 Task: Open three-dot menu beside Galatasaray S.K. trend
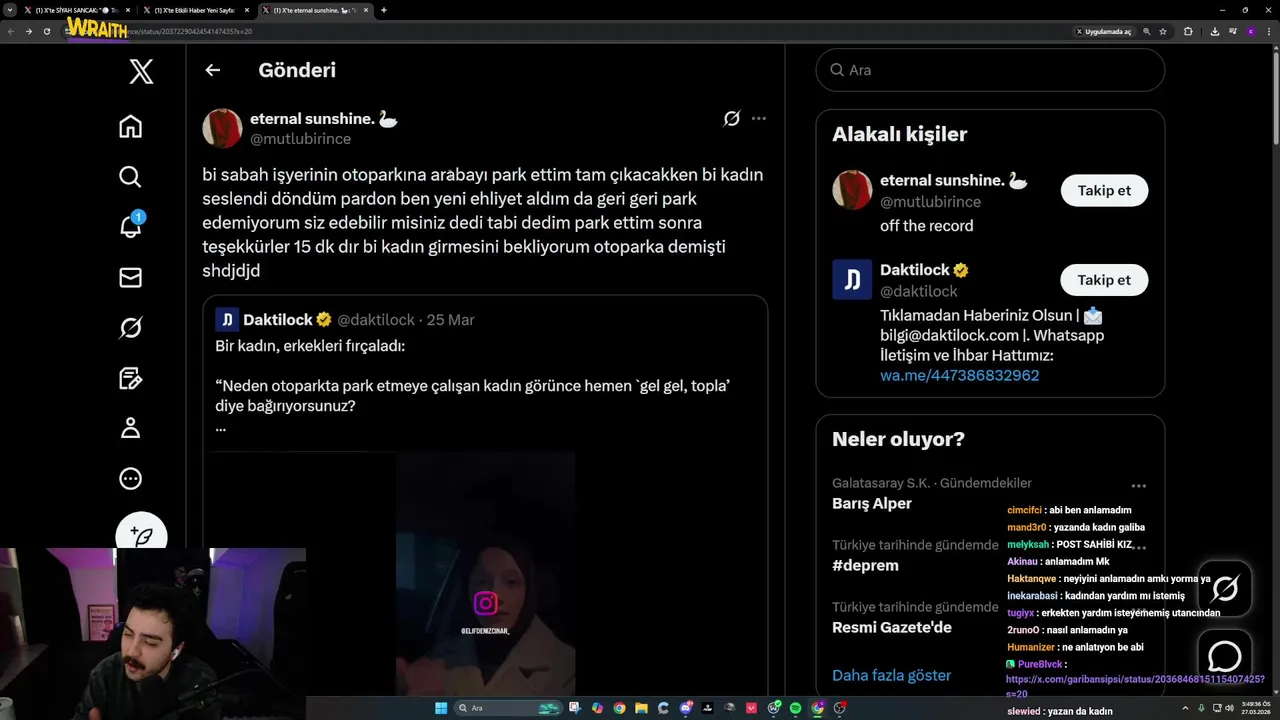click(x=1139, y=486)
